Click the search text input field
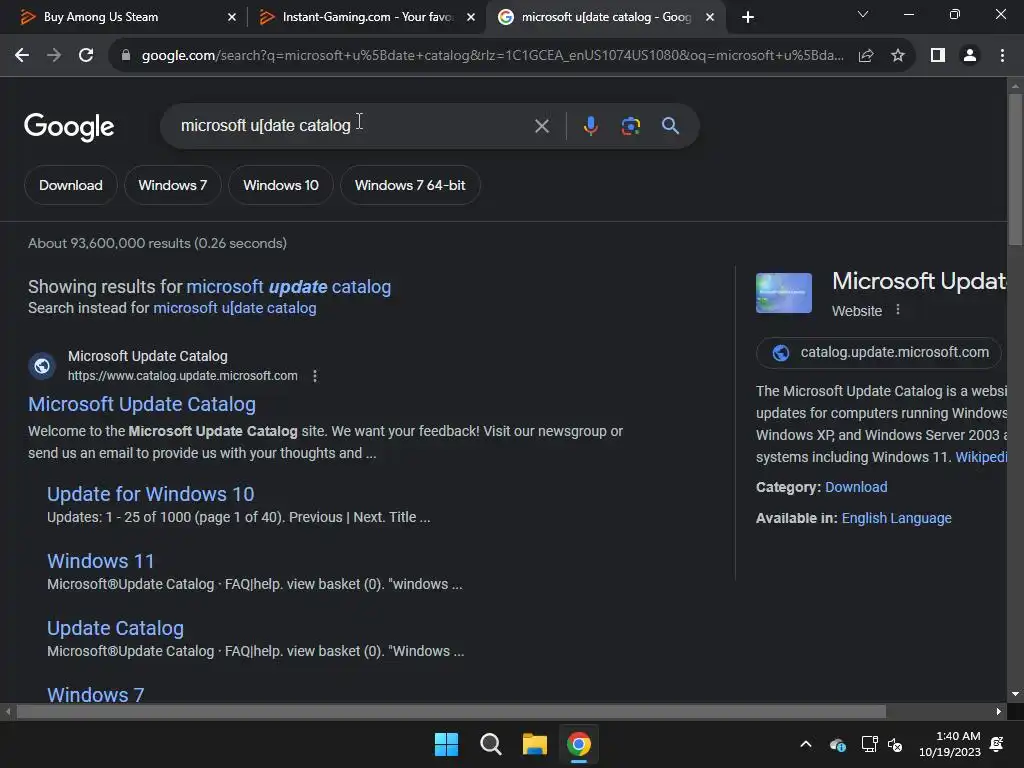This screenshot has width=1024, height=768. [353, 125]
